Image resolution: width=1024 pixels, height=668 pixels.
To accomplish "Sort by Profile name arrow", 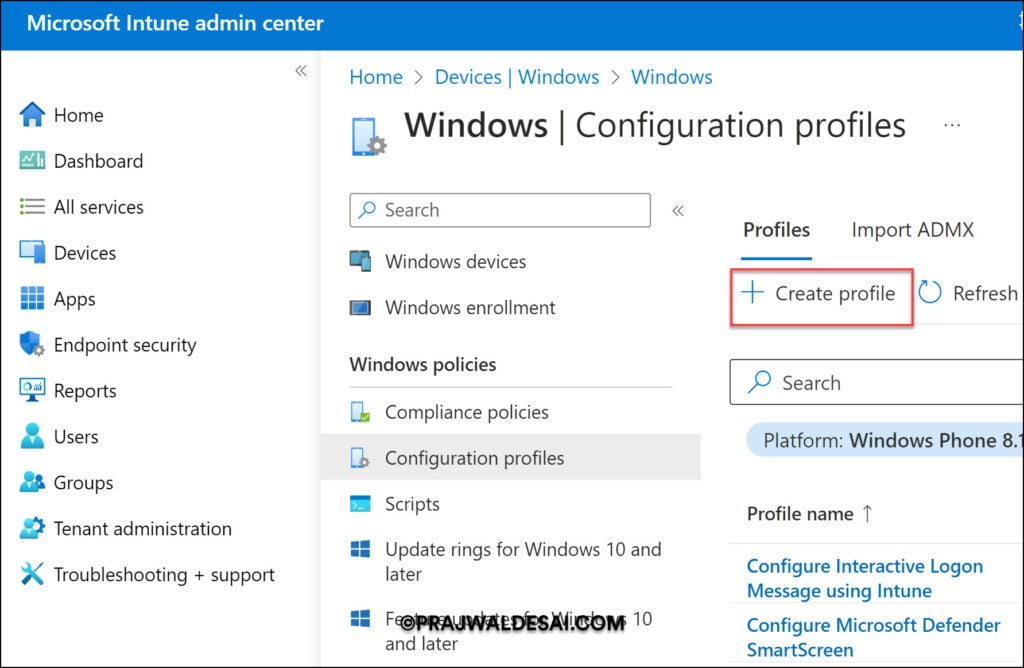I will tap(867, 514).
